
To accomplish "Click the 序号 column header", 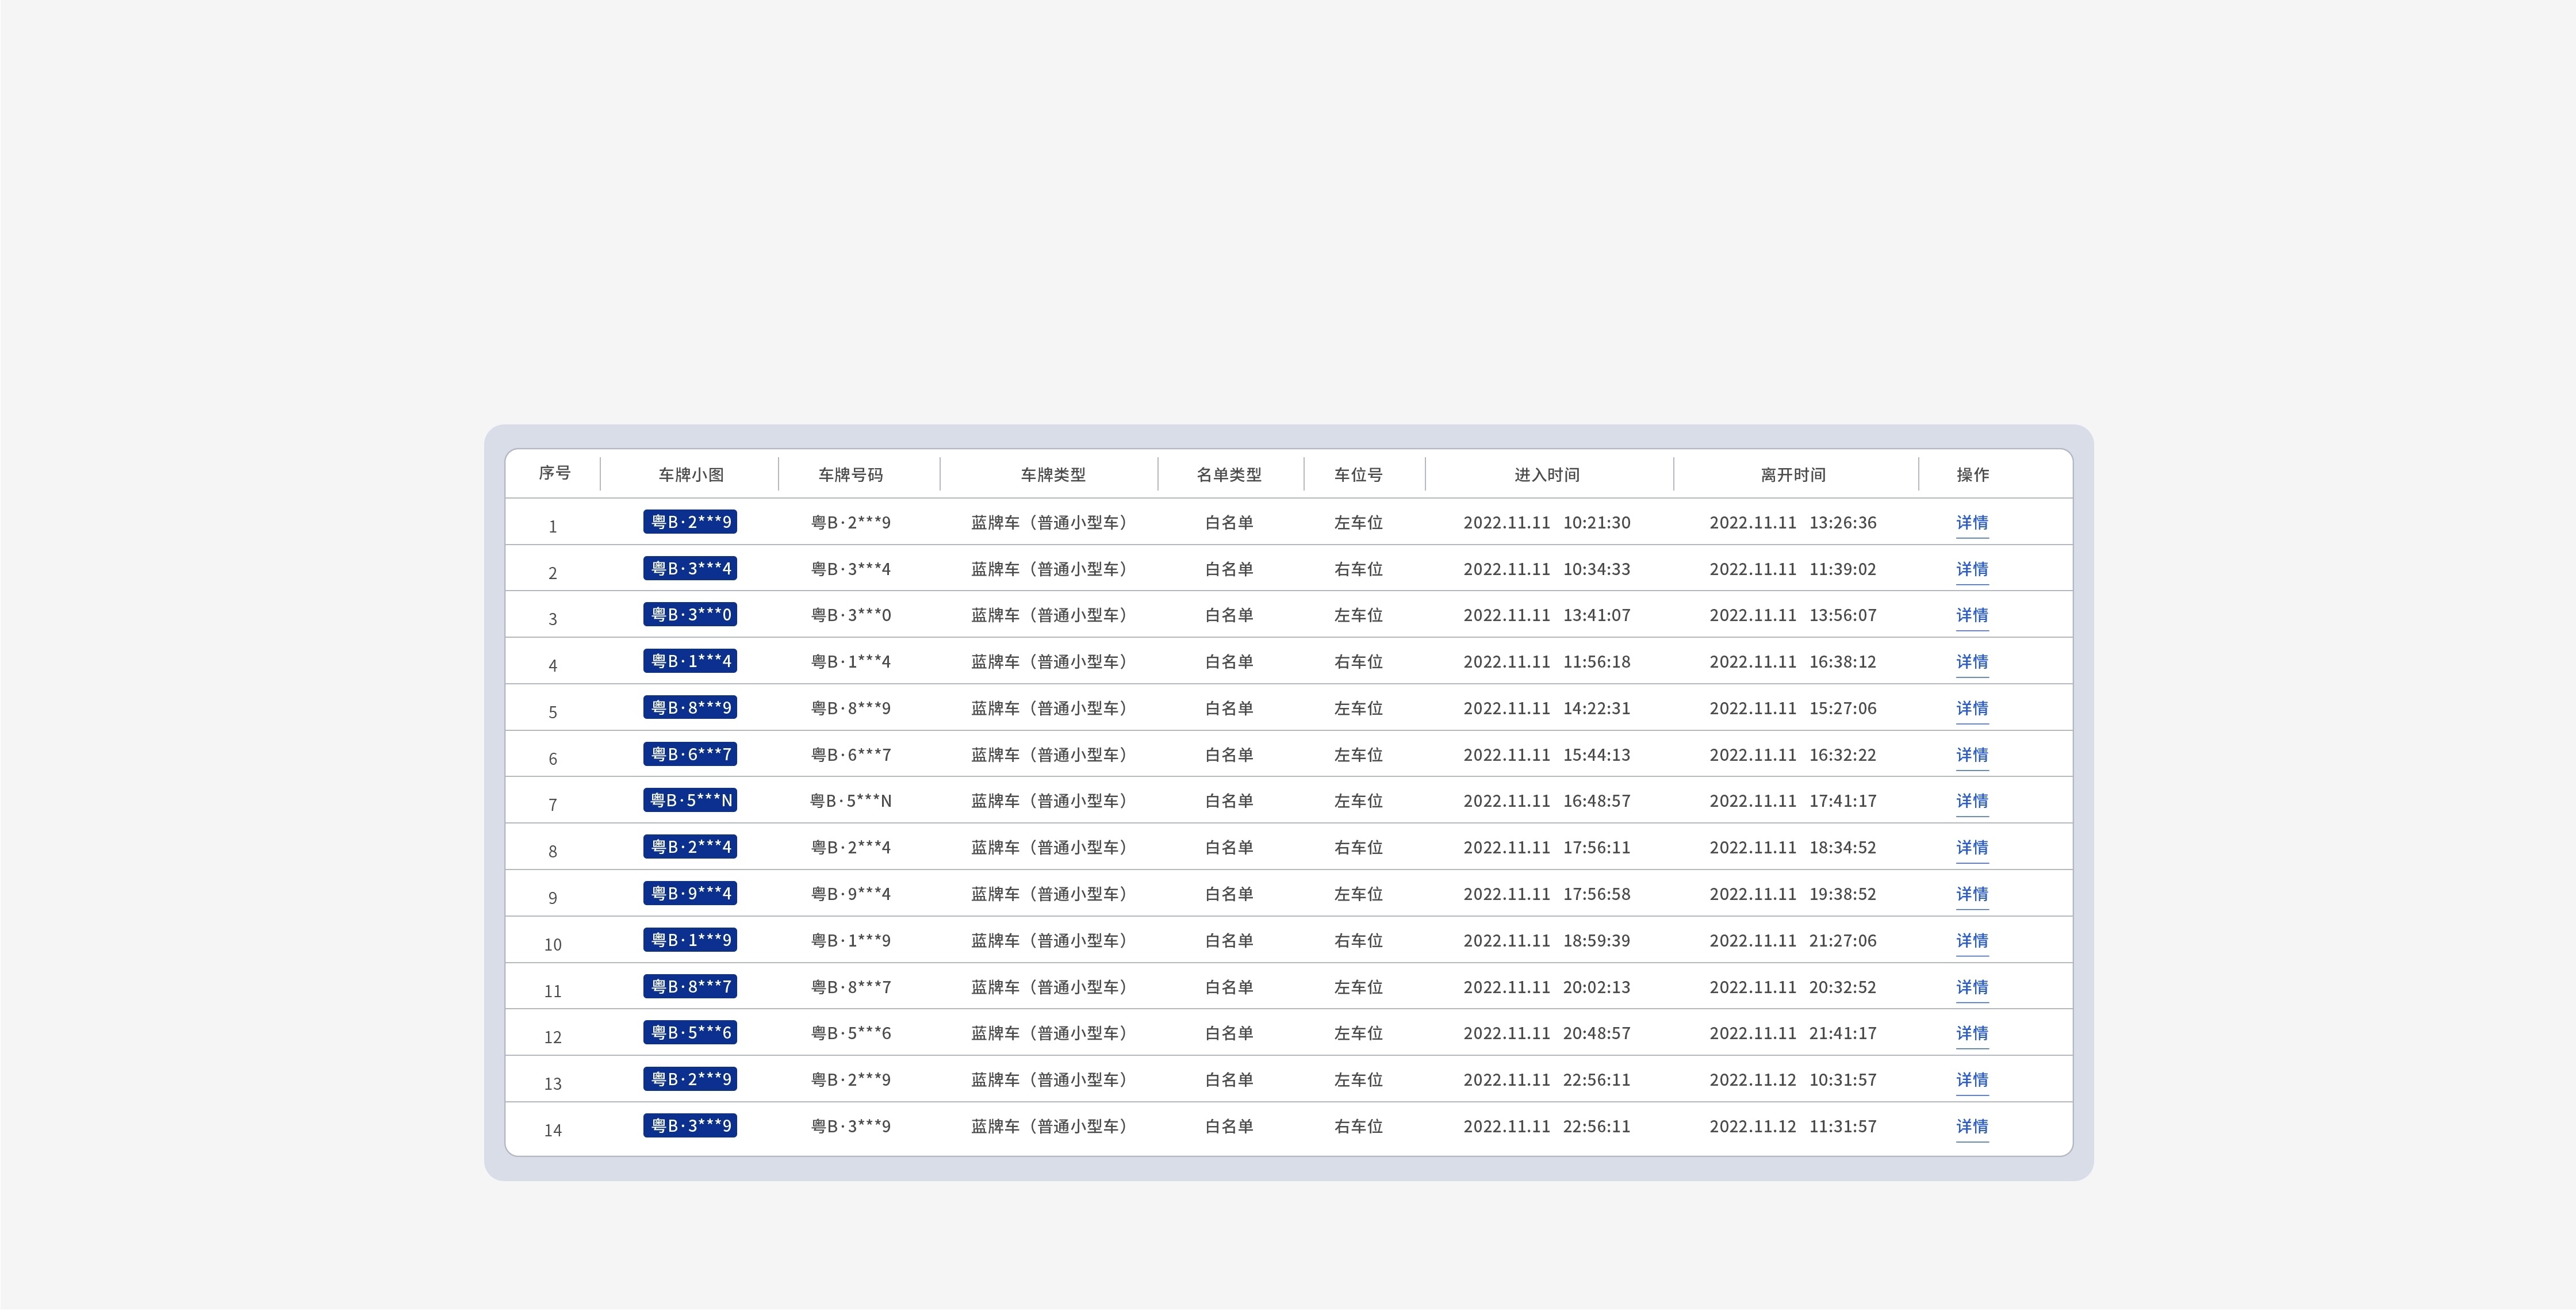I will coord(554,473).
